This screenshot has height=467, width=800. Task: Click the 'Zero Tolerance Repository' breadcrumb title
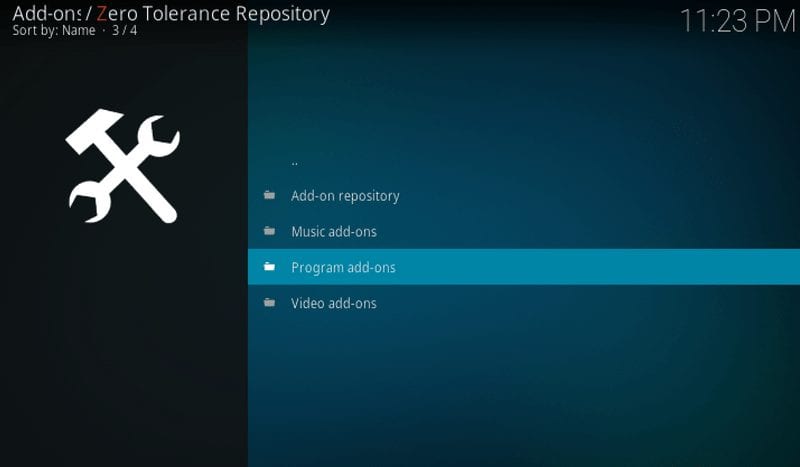pos(213,14)
